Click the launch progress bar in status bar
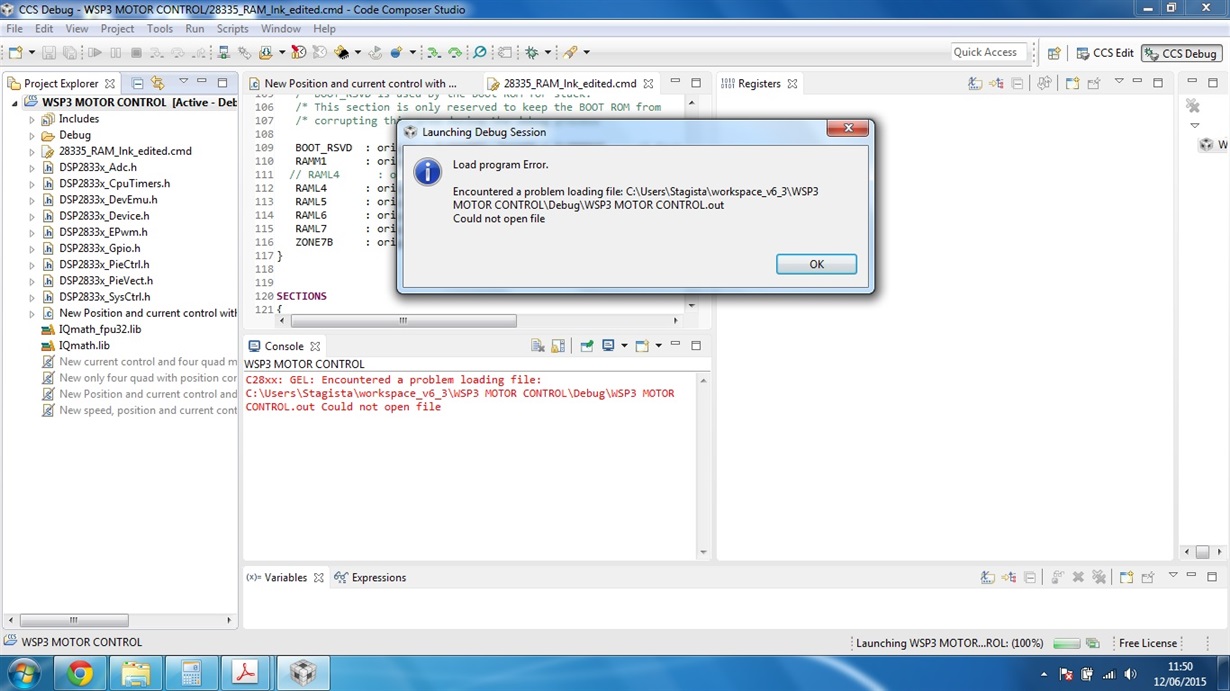 1067,643
